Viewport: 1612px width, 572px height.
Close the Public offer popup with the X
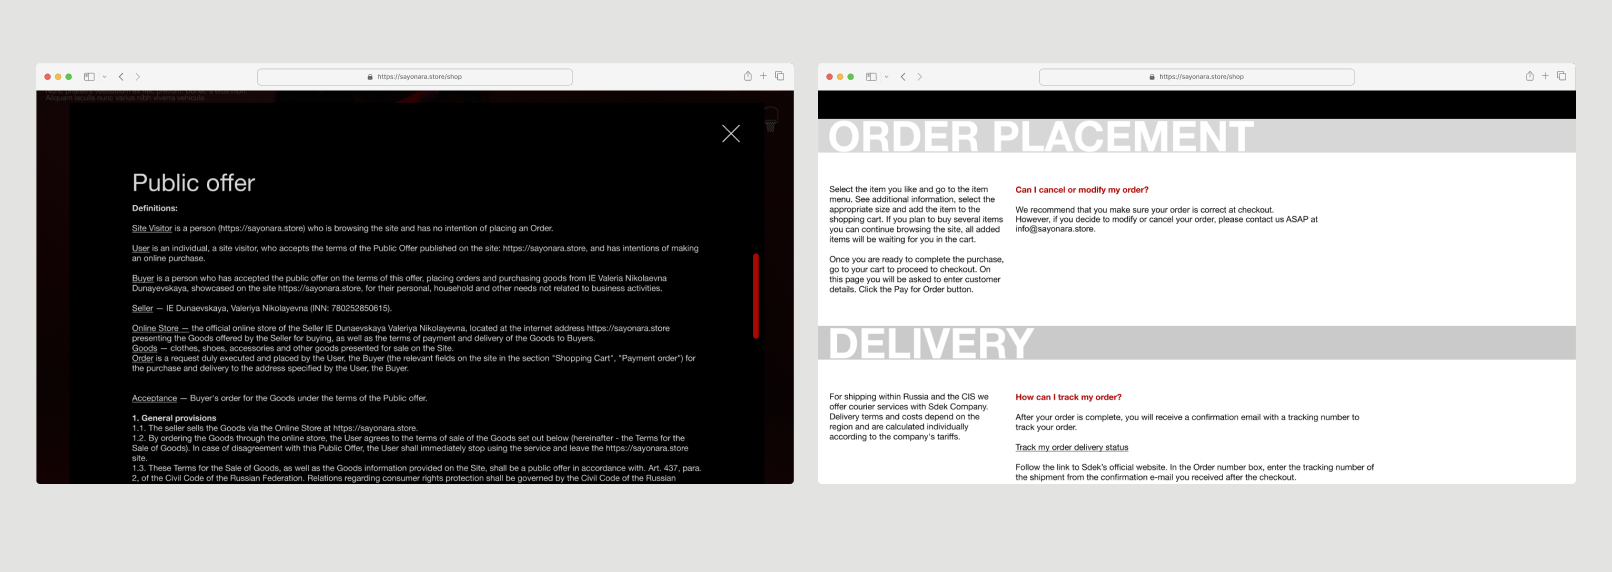click(x=731, y=134)
